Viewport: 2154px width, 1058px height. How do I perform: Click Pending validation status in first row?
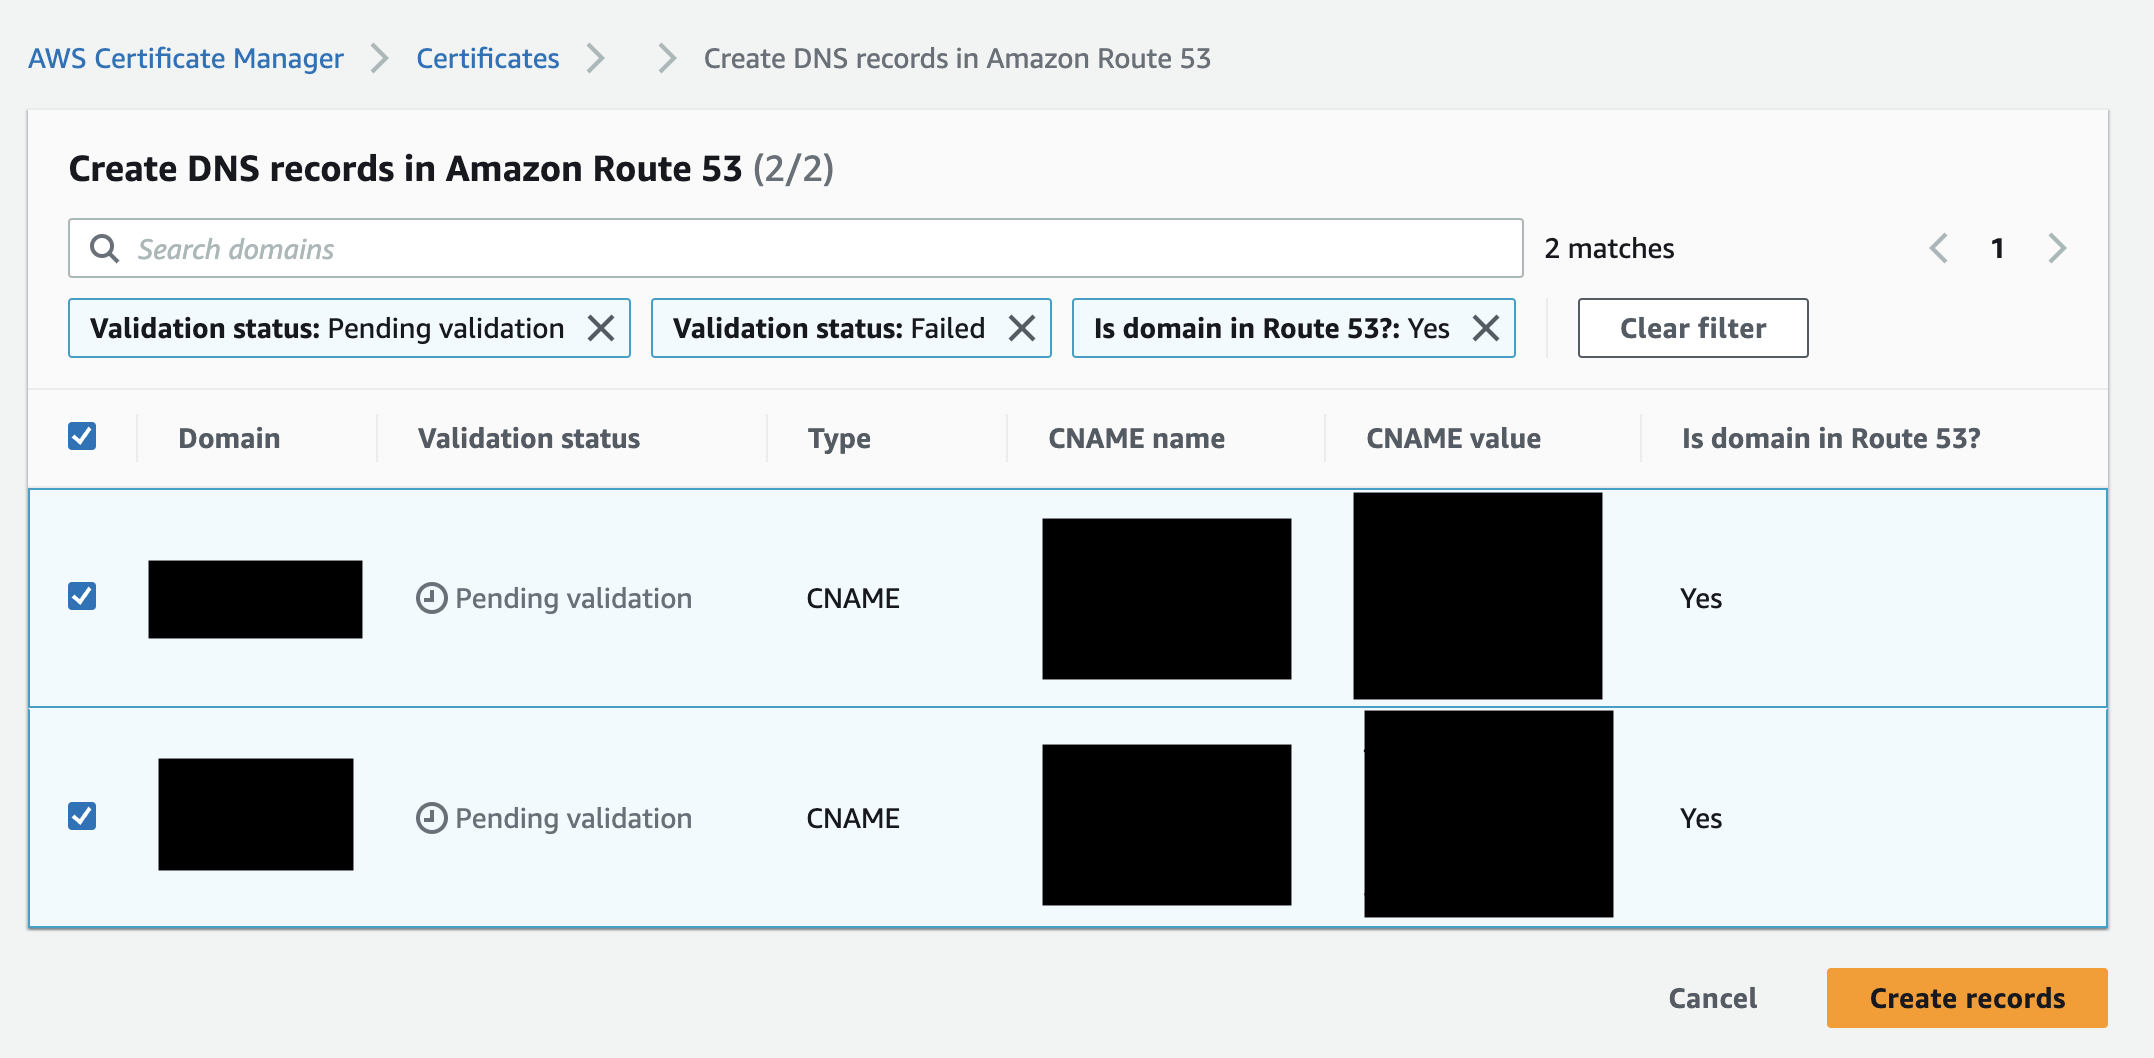point(573,598)
